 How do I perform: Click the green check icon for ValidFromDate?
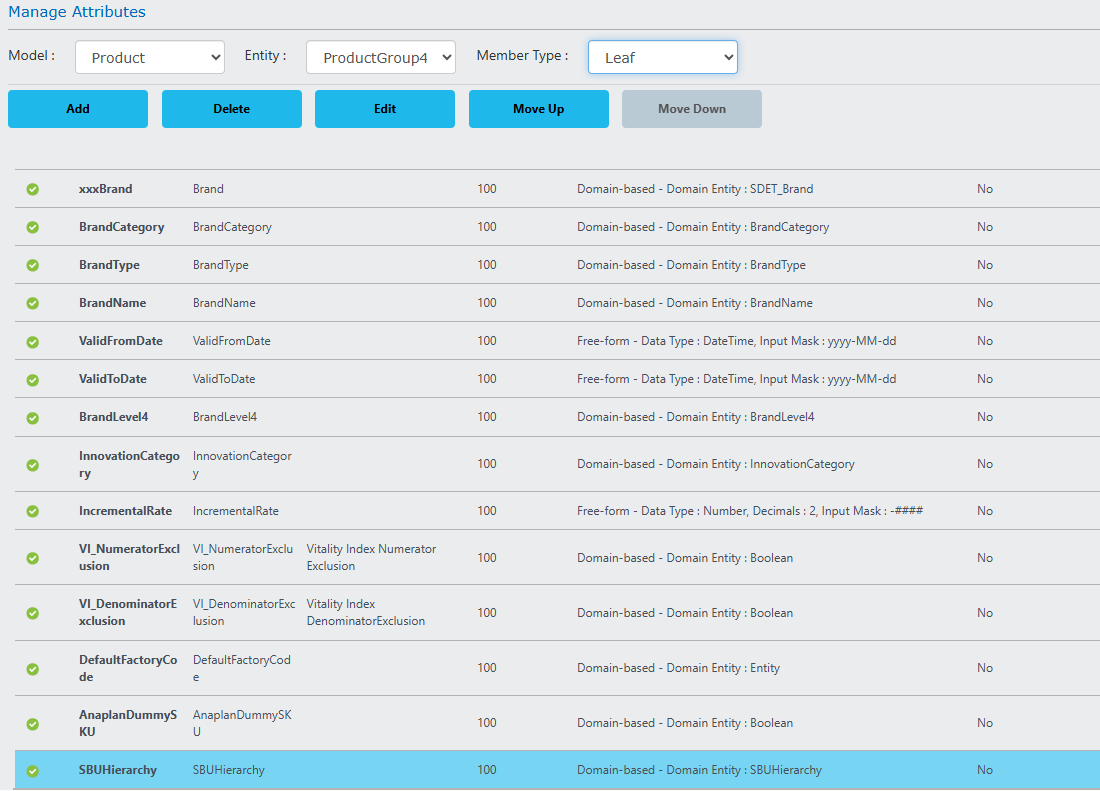pos(32,342)
